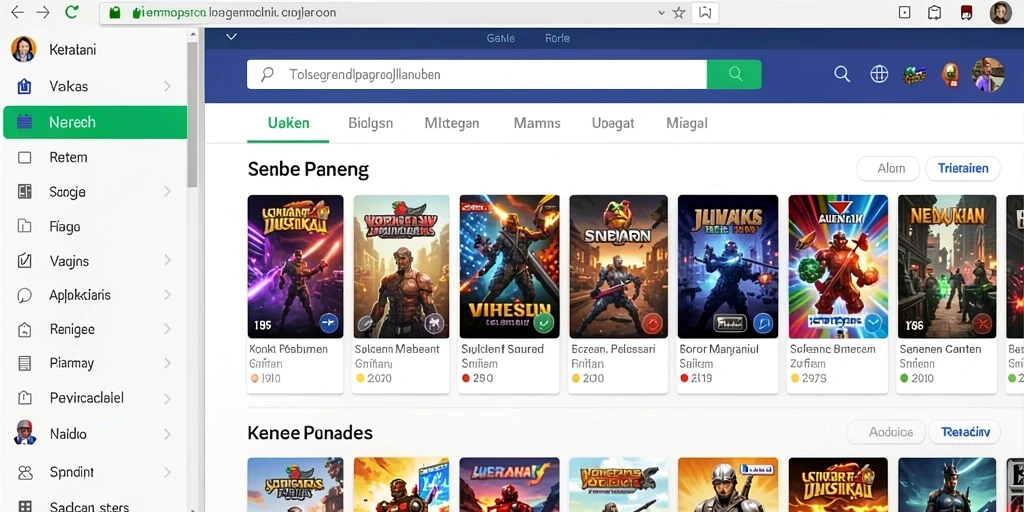1024x512 pixels.
Task: Open the user avatar in the blue header
Action: (988, 74)
